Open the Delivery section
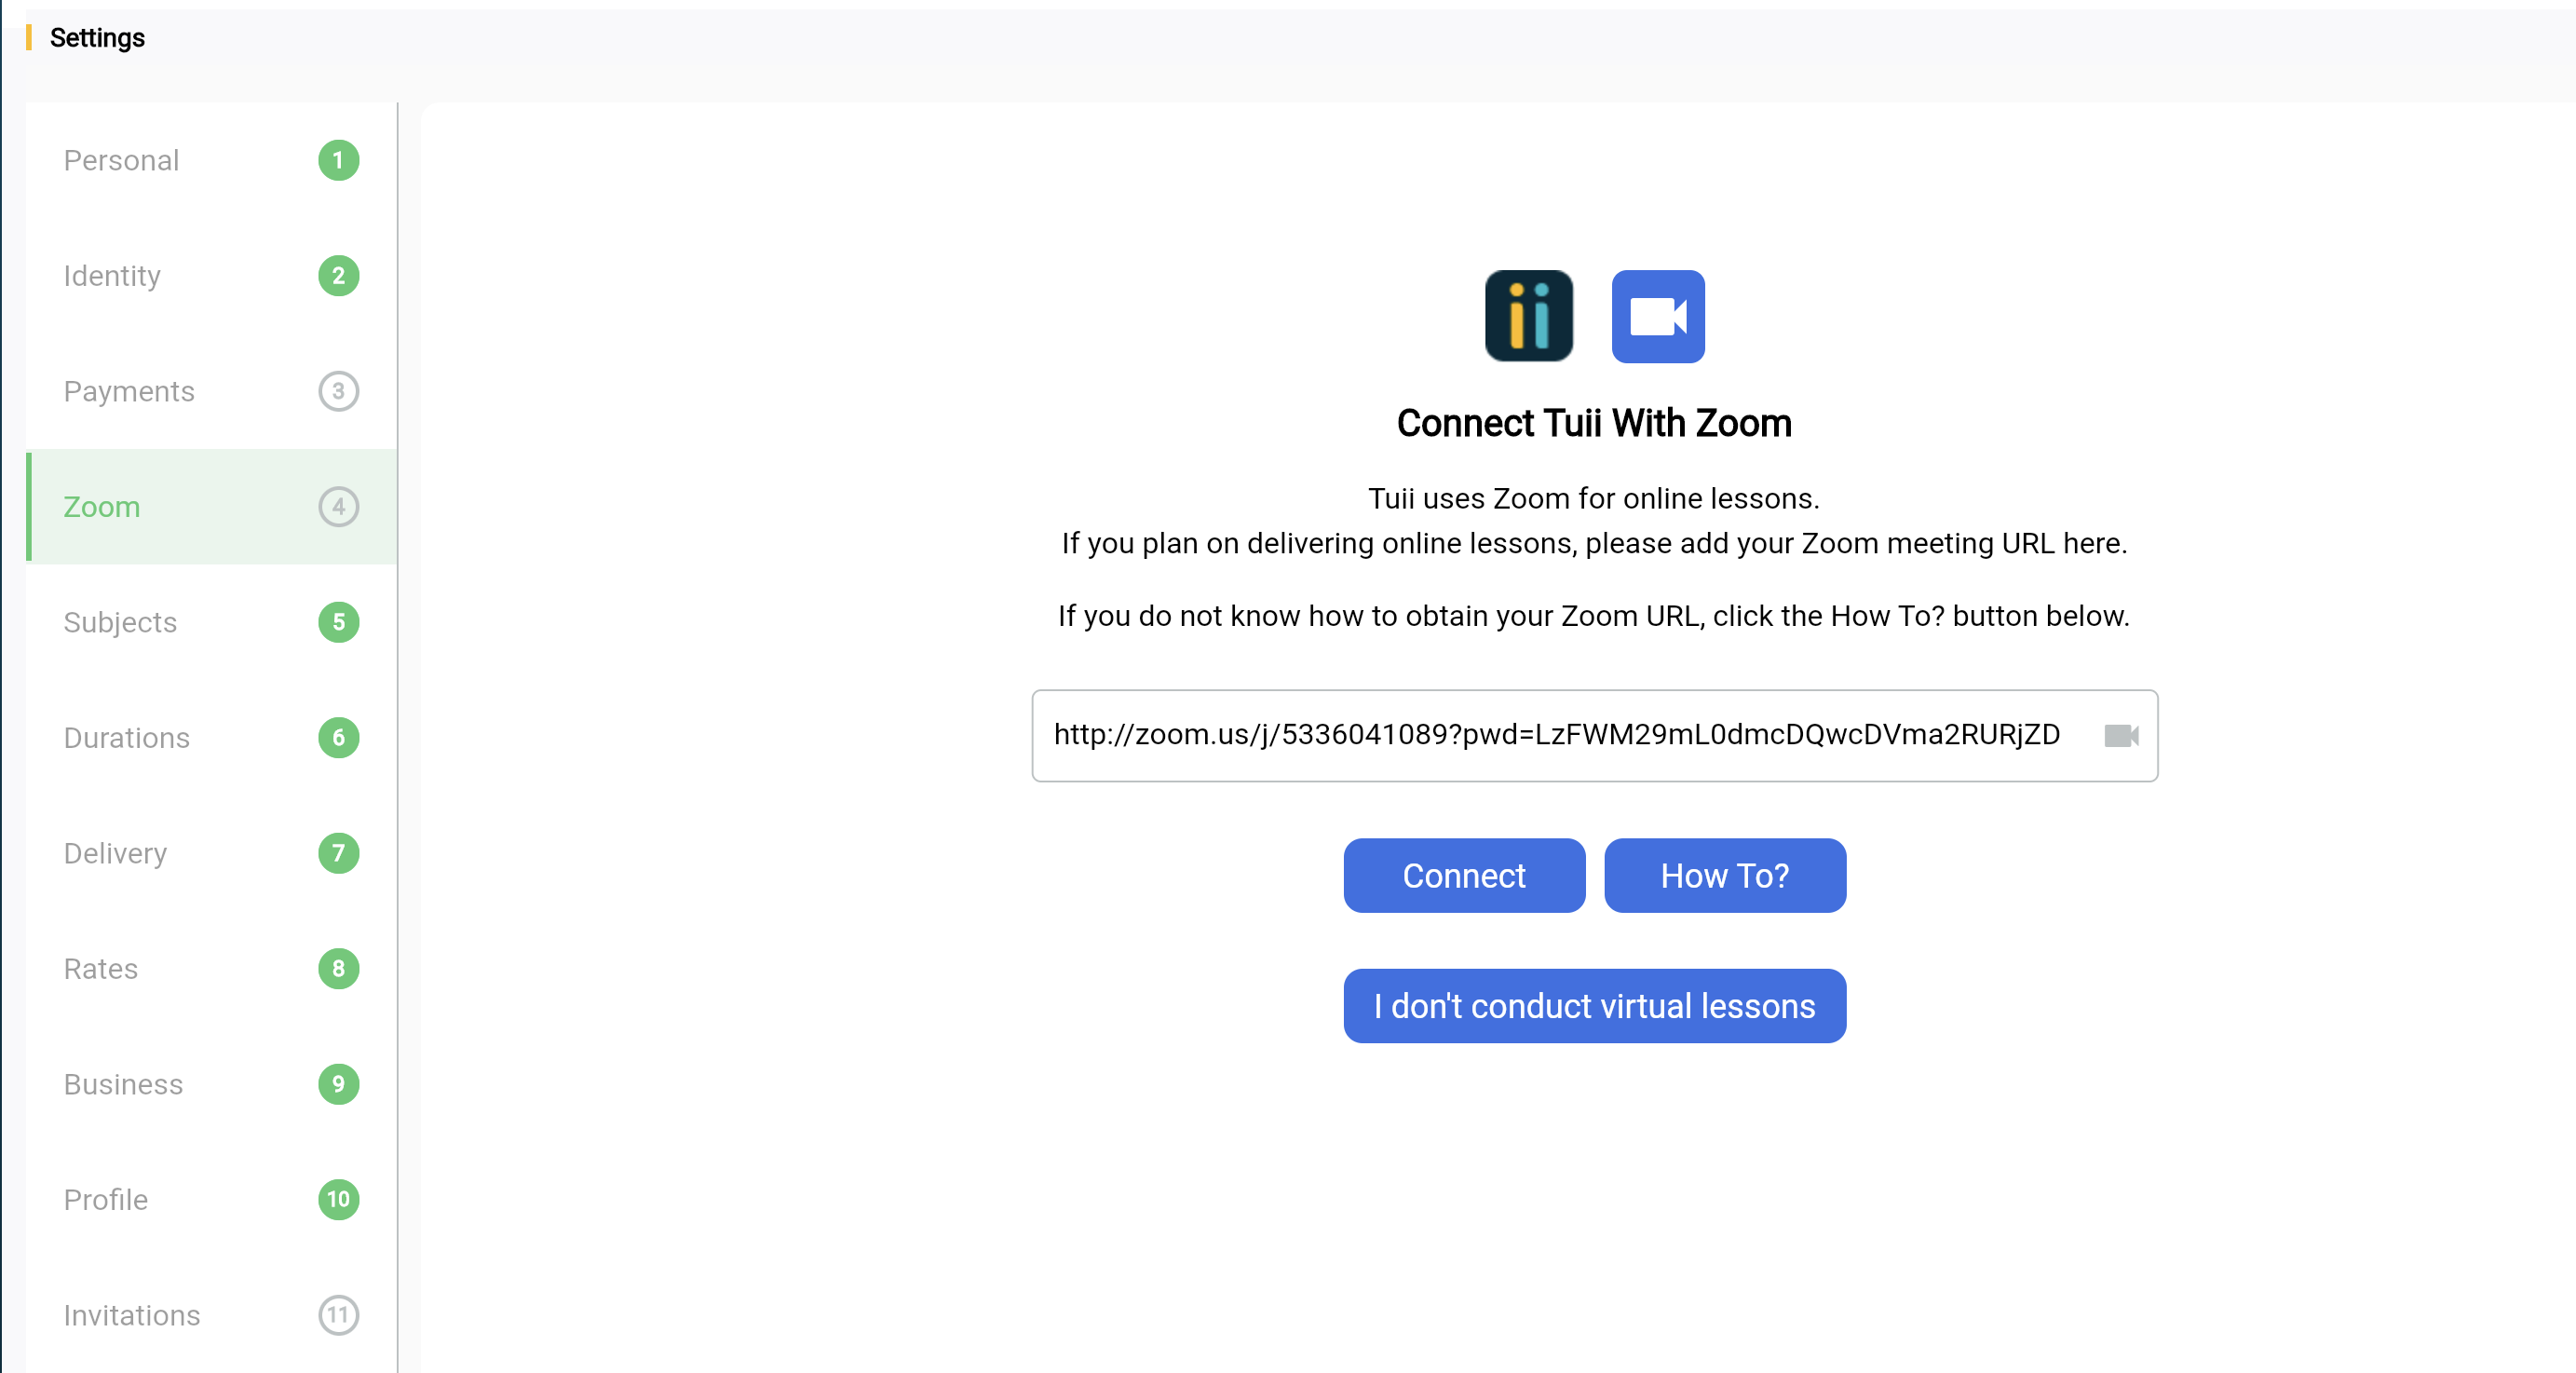 115,853
